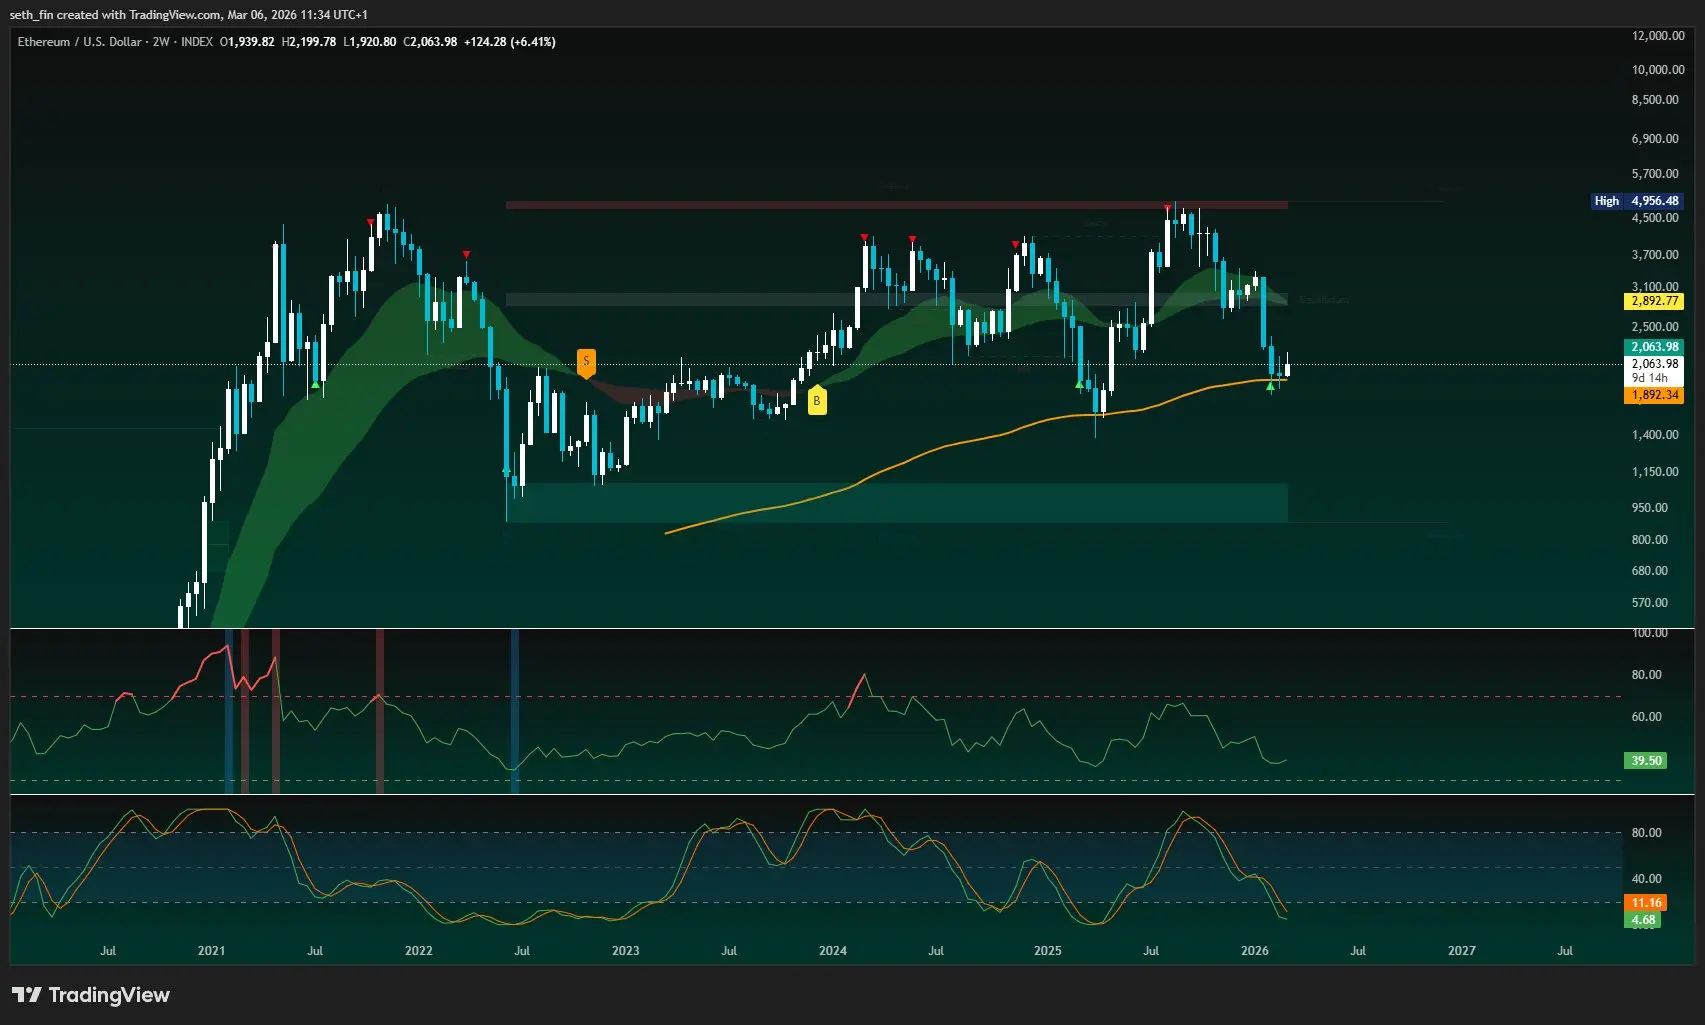Image resolution: width=1705 pixels, height=1025 pixels.
Task: Click 12,000.00 on the price axis
Action: [1658, 36]
